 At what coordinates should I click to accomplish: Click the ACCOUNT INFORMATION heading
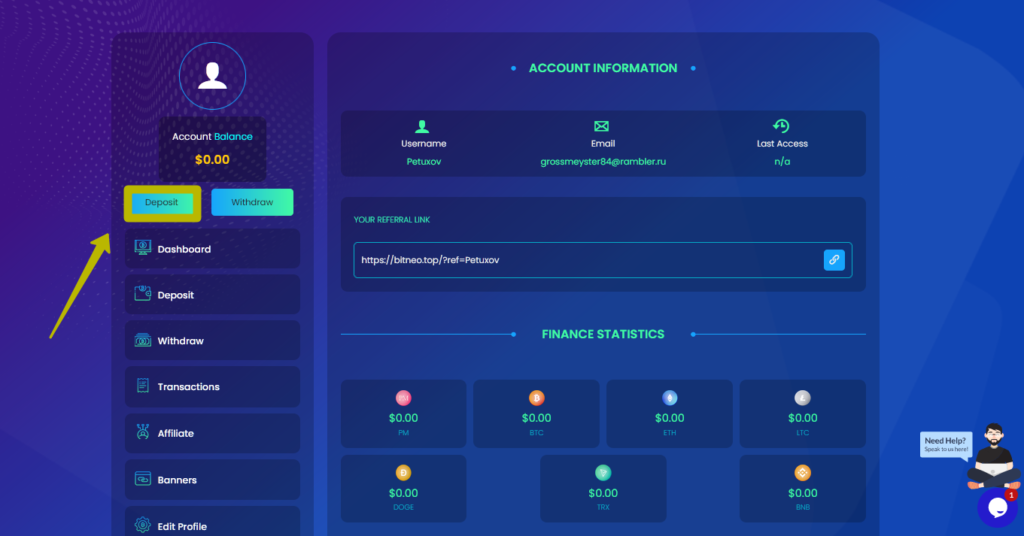pyautogui.click(x=603, y=68)
